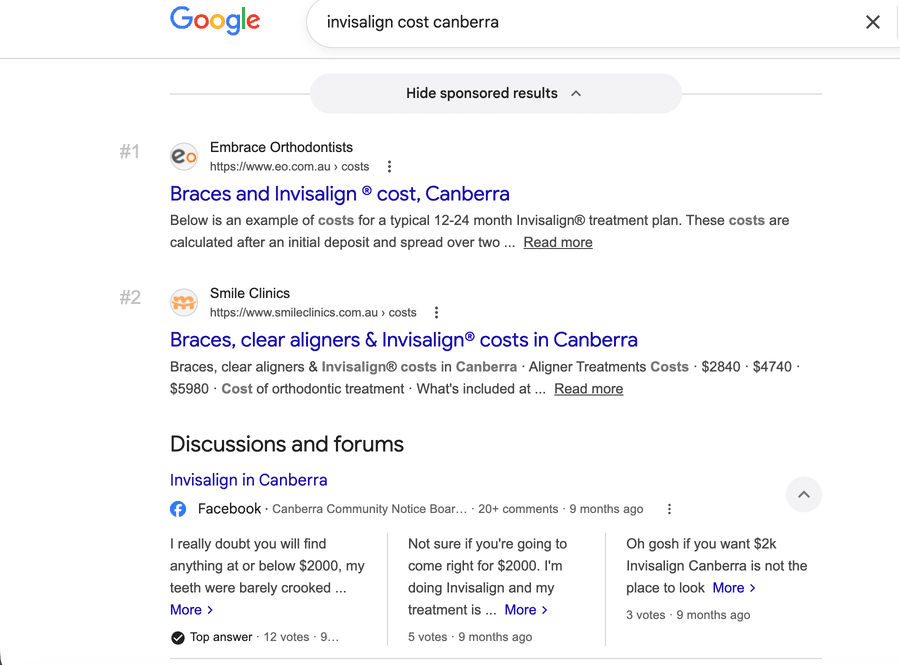The image size is (900, 665).
Task: Open the three-dot menu for Embrace Orthodontists result
Action: coord(389,166)
